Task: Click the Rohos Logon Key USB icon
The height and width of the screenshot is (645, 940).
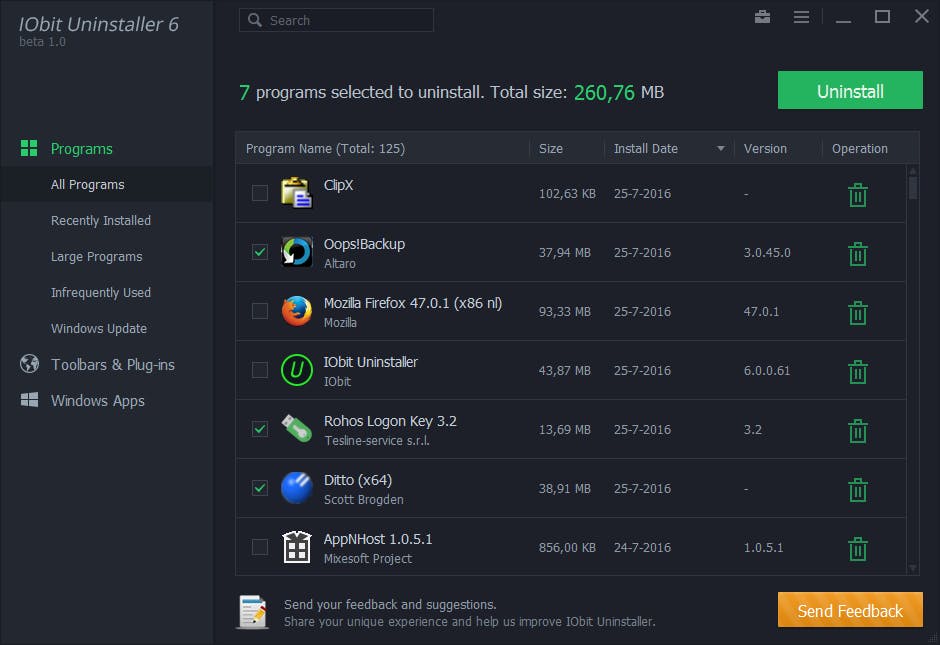Action: tap(297, 429)
